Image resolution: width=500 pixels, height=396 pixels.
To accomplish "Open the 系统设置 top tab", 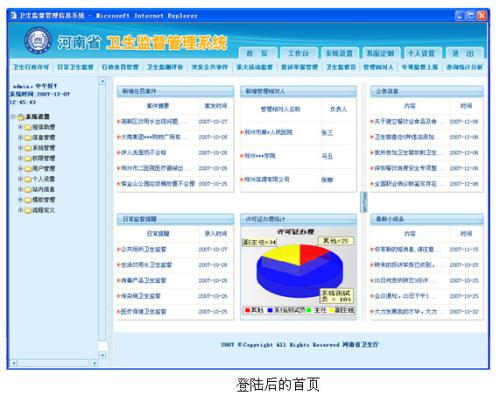I will (x=339, y=53).
